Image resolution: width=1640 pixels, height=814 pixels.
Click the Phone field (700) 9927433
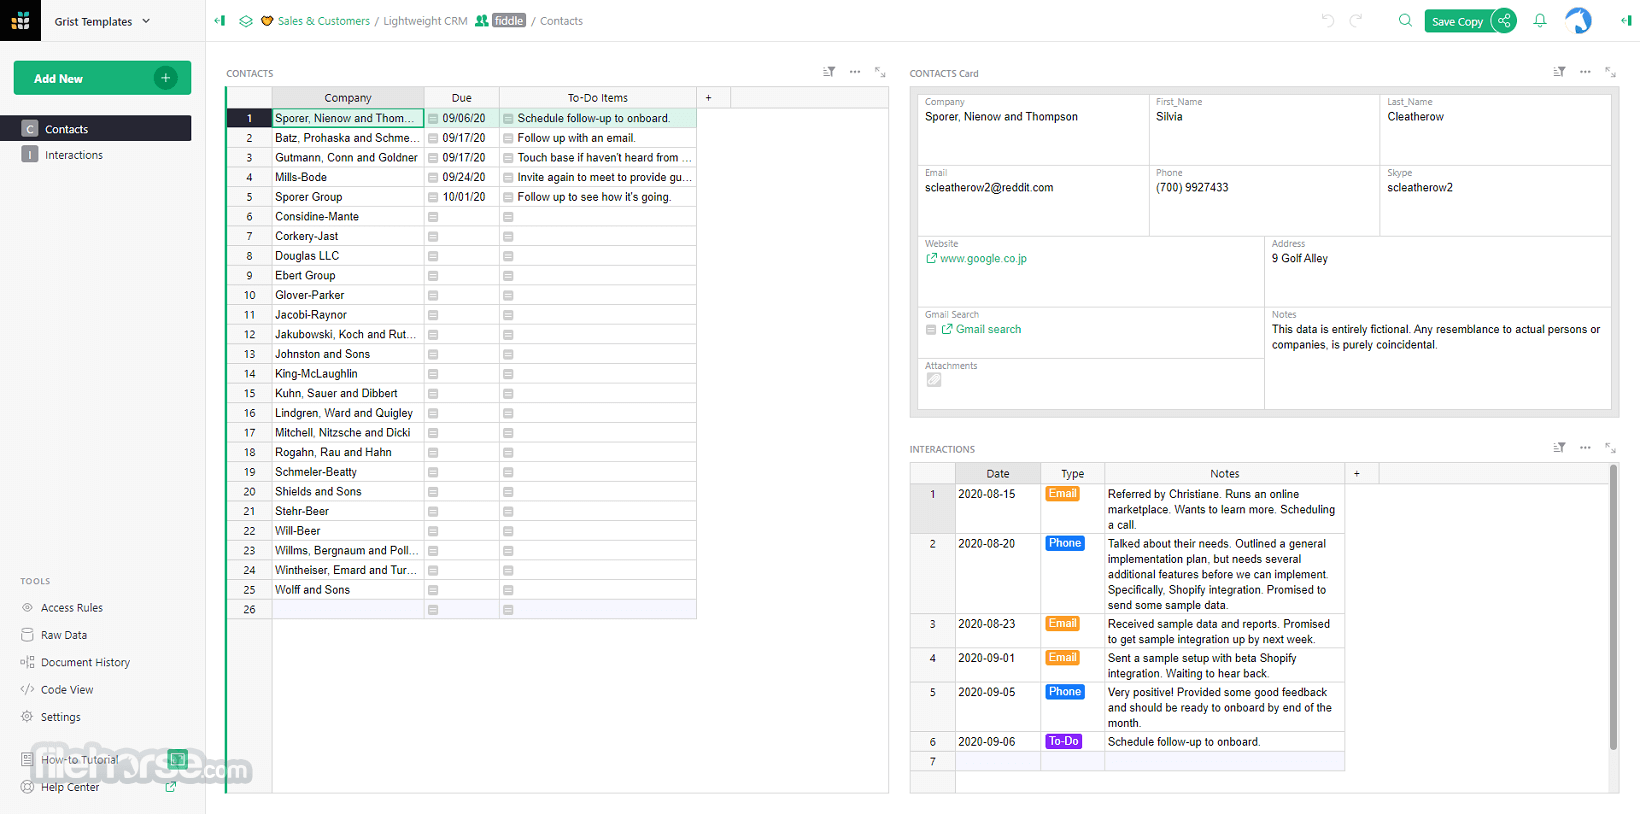pyautogui.click(x=1264, y=200)
